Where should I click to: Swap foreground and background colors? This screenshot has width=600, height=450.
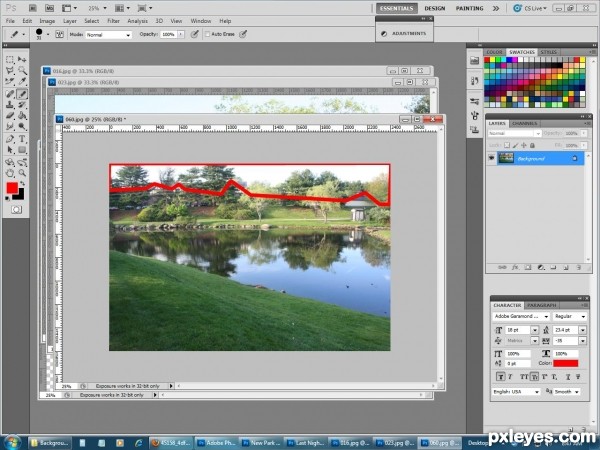pos(23,184)
